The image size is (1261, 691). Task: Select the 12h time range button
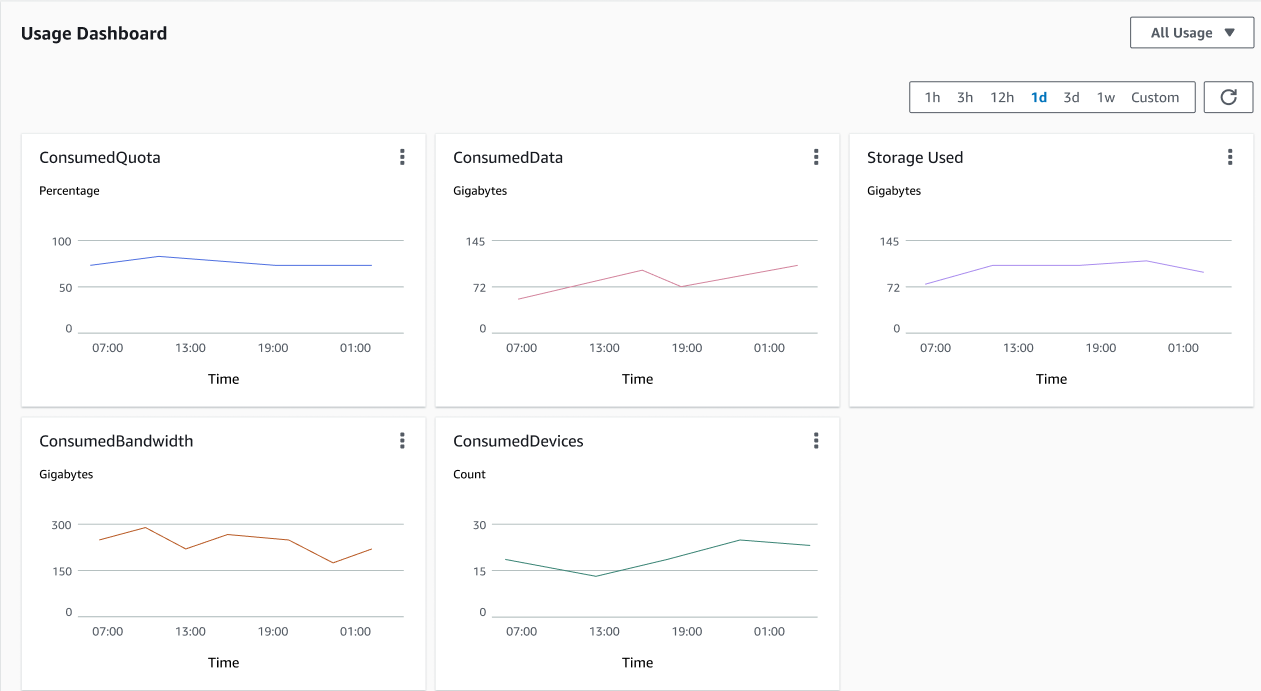(1002, 97)
